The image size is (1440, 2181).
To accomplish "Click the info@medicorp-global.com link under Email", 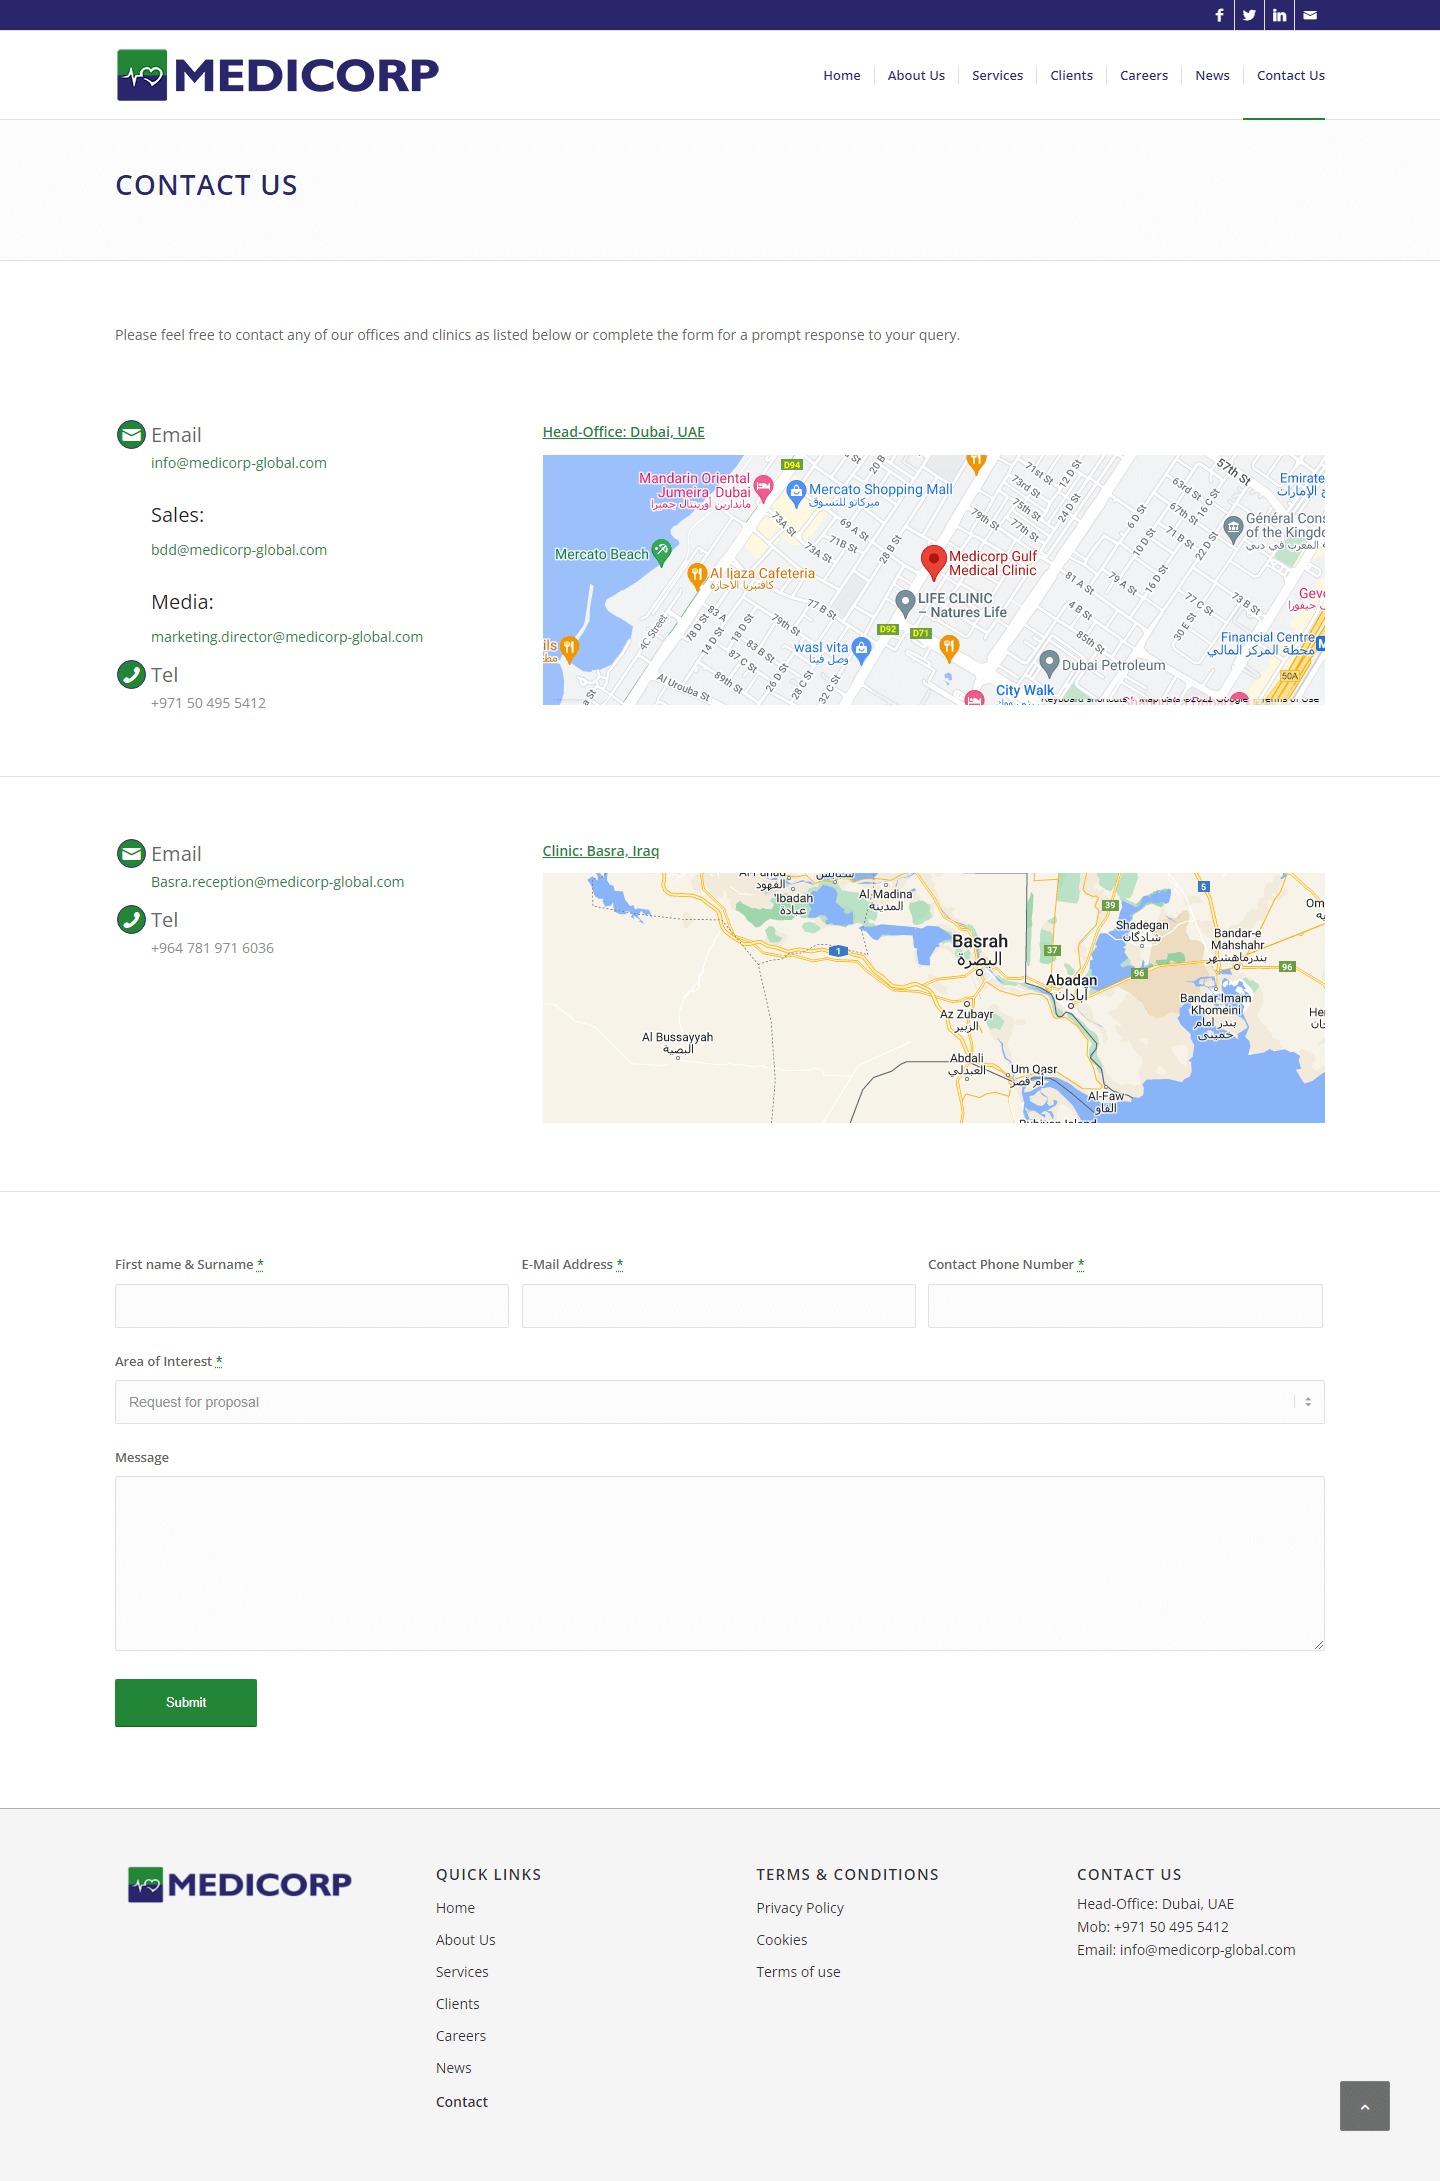I will click(x=239, y=463).
